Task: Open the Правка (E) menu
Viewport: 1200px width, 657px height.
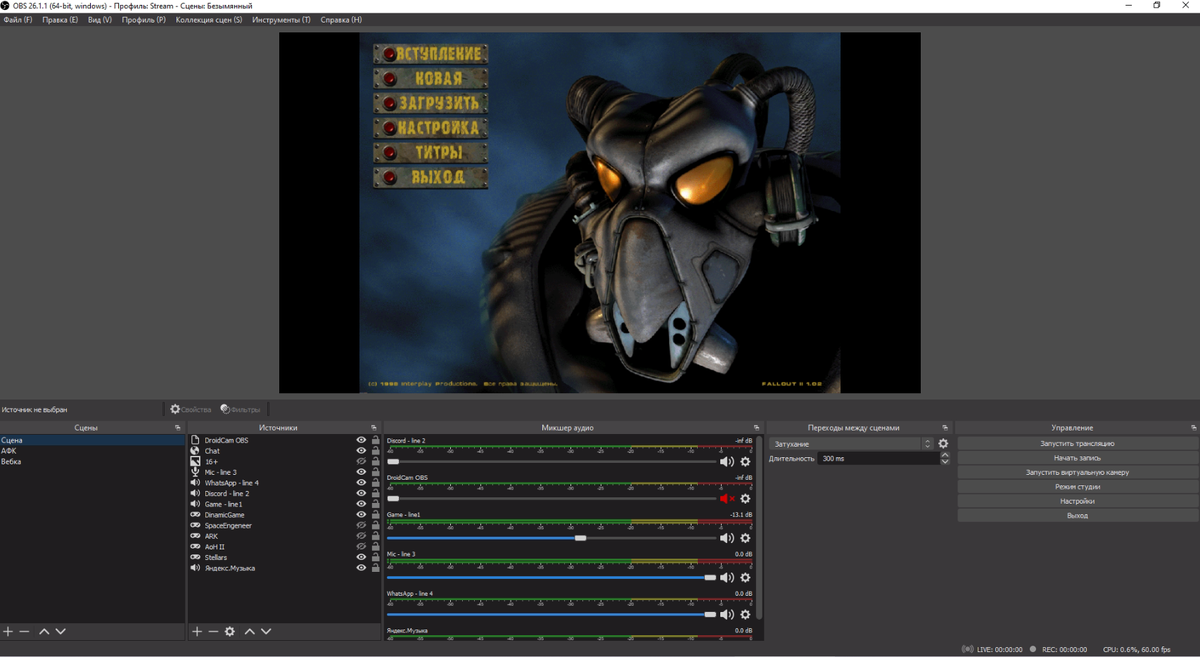Action: pos(60,20)
